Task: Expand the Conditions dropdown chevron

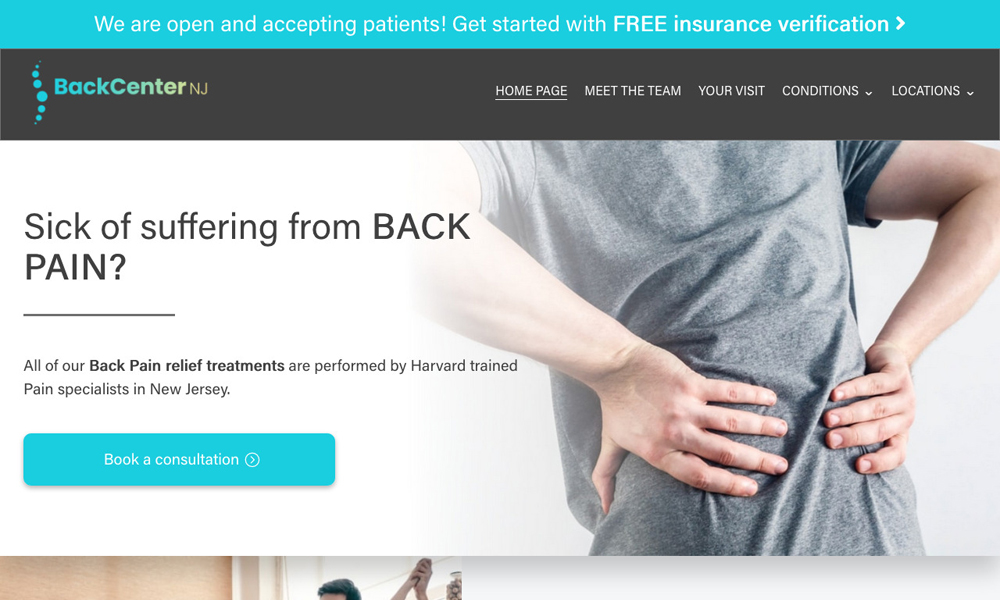Action: (869, 93)
